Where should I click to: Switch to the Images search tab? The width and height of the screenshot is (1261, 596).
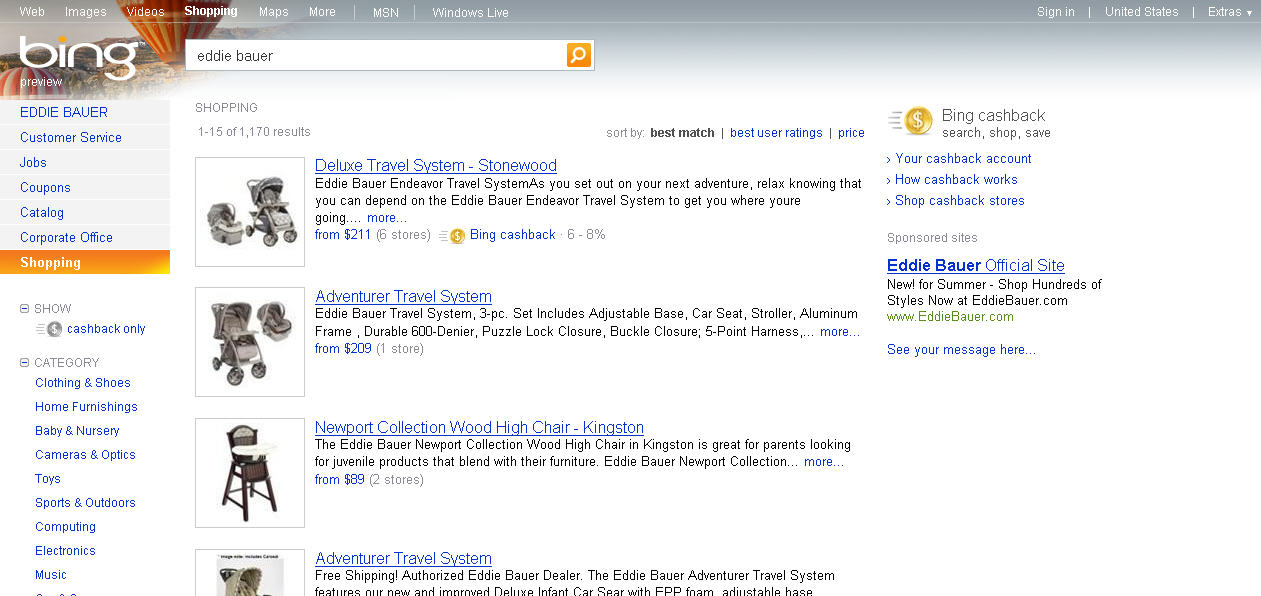coord(85,12)
